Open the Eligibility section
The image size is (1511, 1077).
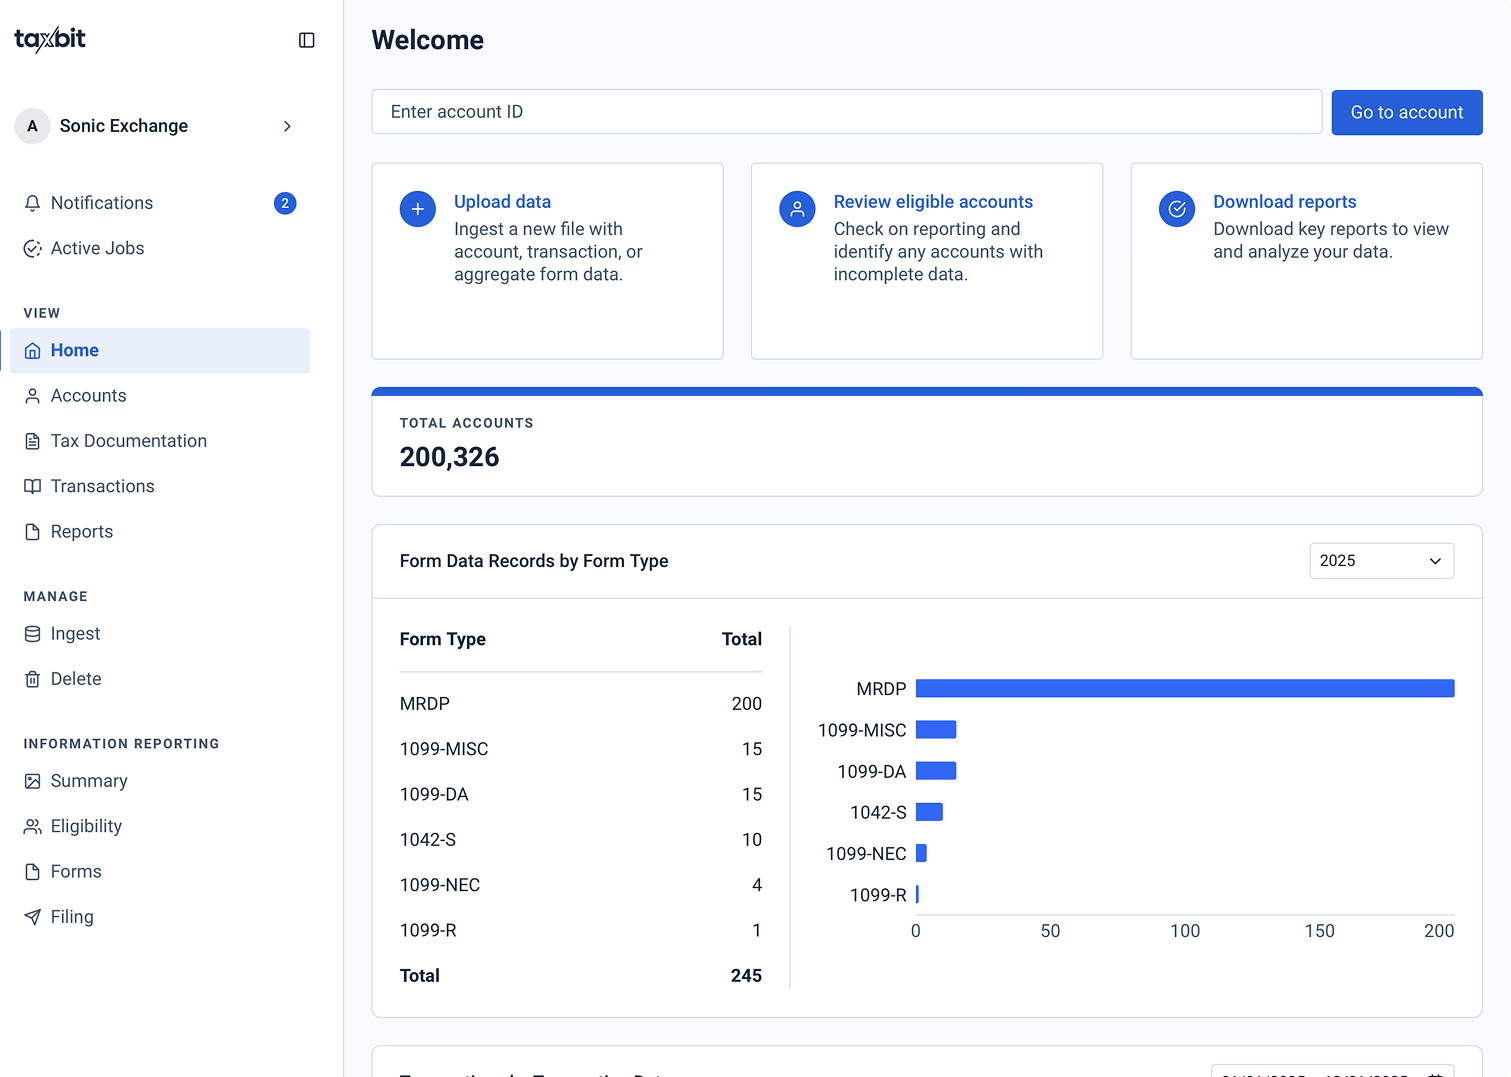coord(160,826)
